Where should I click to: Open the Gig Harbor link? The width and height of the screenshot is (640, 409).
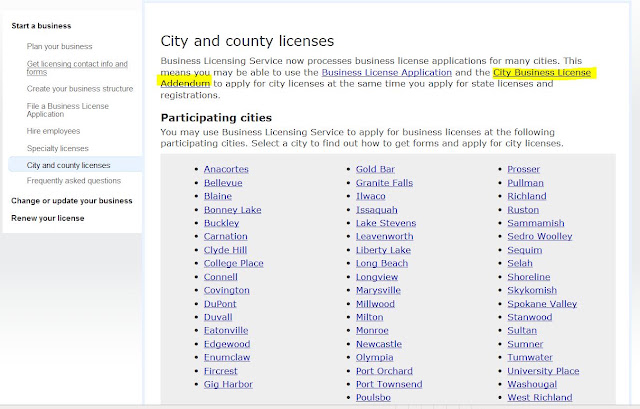pyautogui.click(x=229, y=385)
